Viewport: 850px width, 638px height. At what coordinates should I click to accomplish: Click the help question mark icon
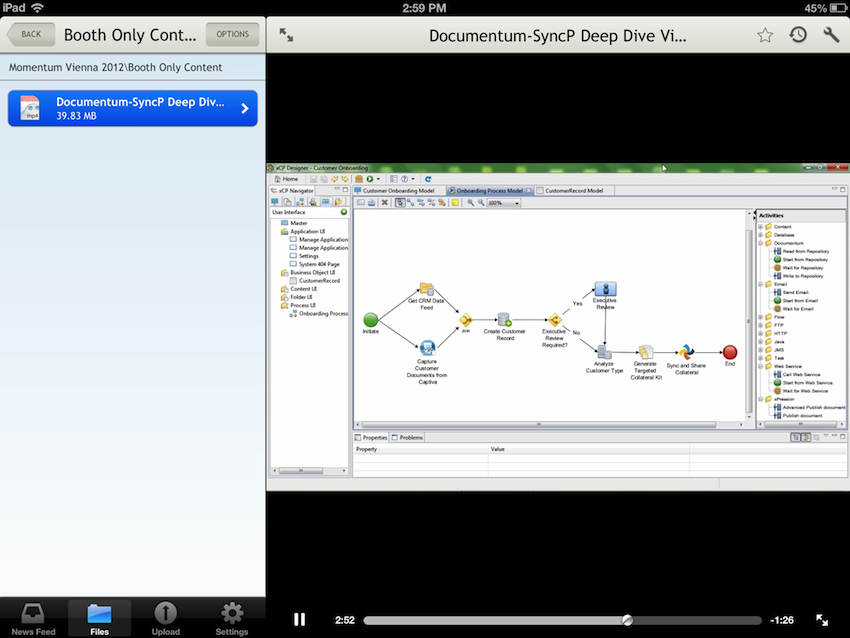[x=404, y=179]
